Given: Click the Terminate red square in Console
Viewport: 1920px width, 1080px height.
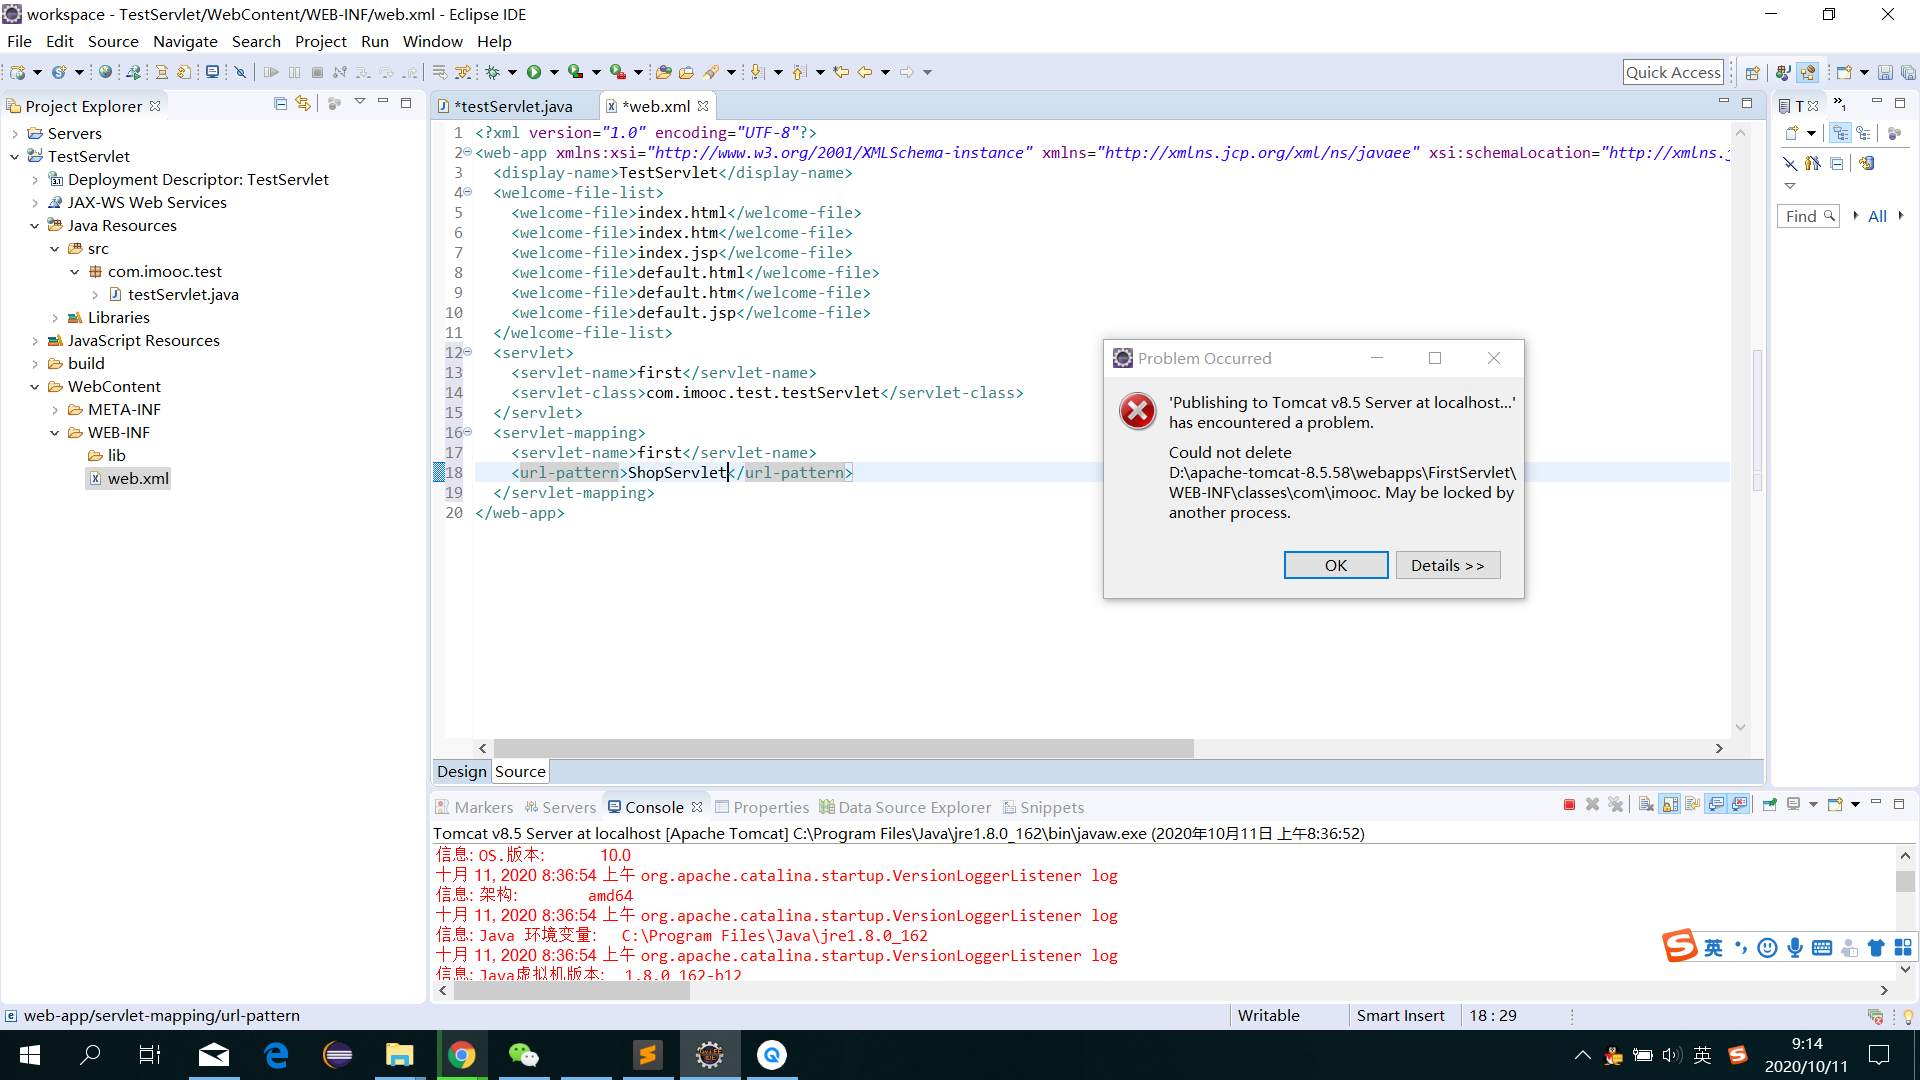Looking at the screenshot, I should [x=1569, y=805].
